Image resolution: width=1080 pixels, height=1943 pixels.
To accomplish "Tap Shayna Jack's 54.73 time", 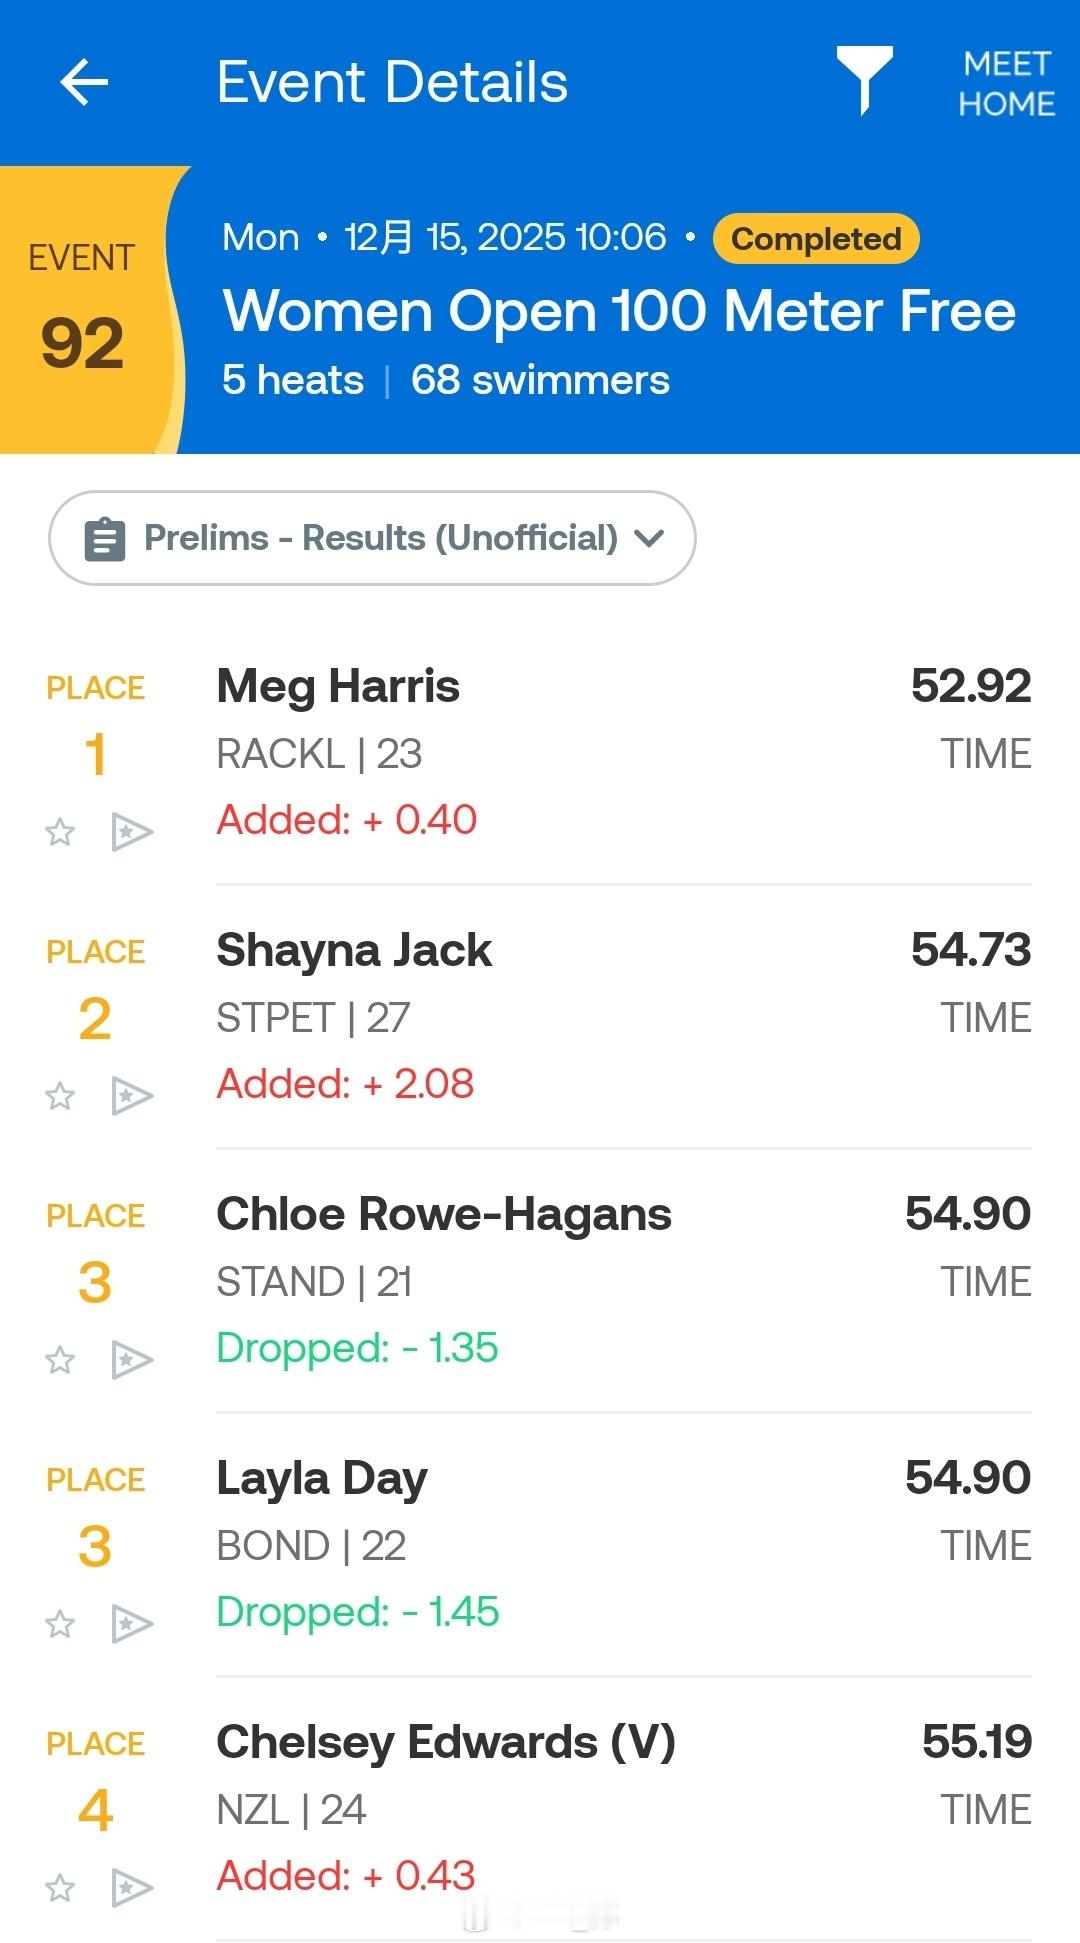I will click(x=970, y=950).
